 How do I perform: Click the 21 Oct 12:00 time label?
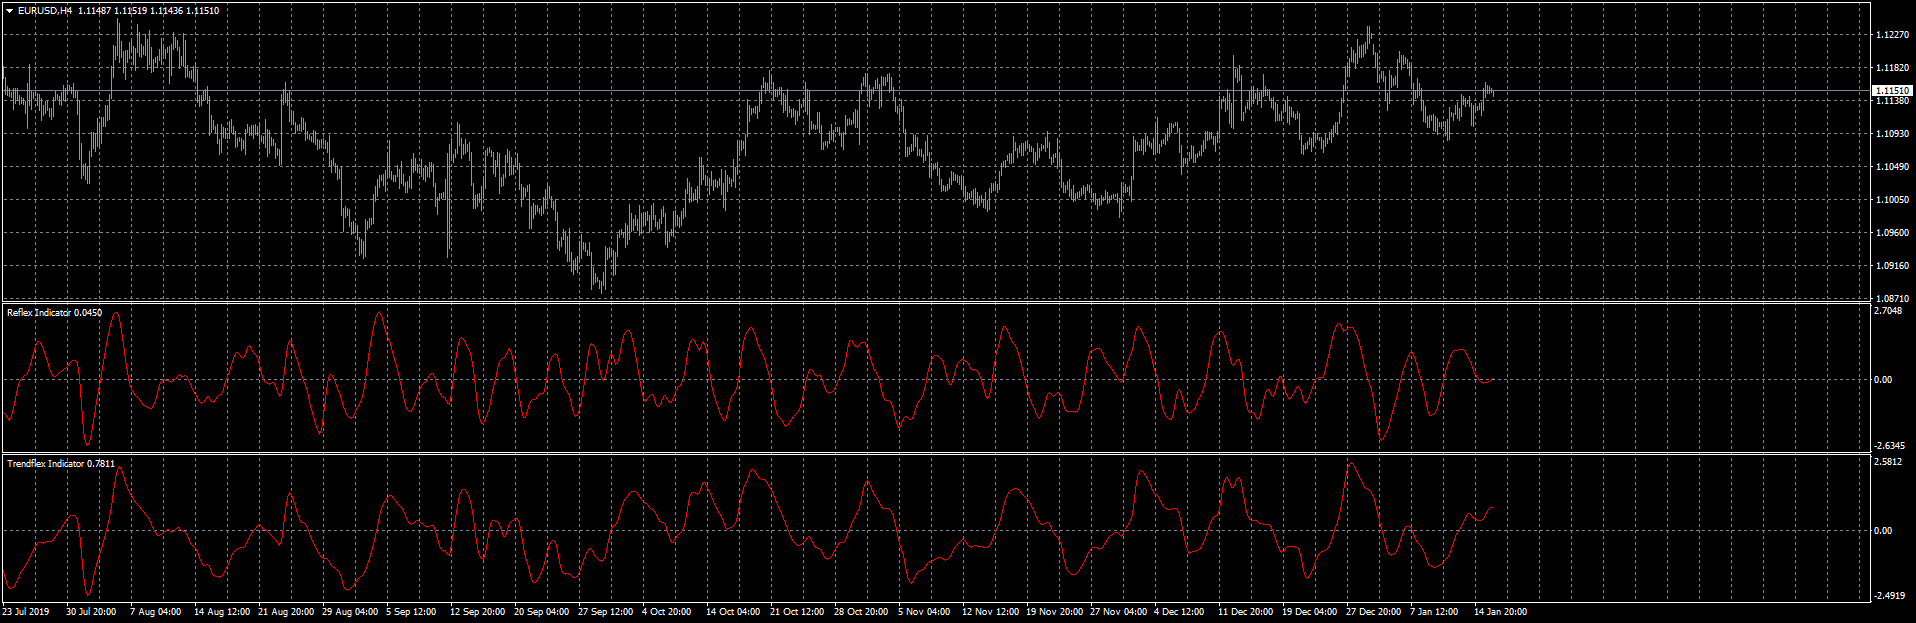tap(797, 612)
